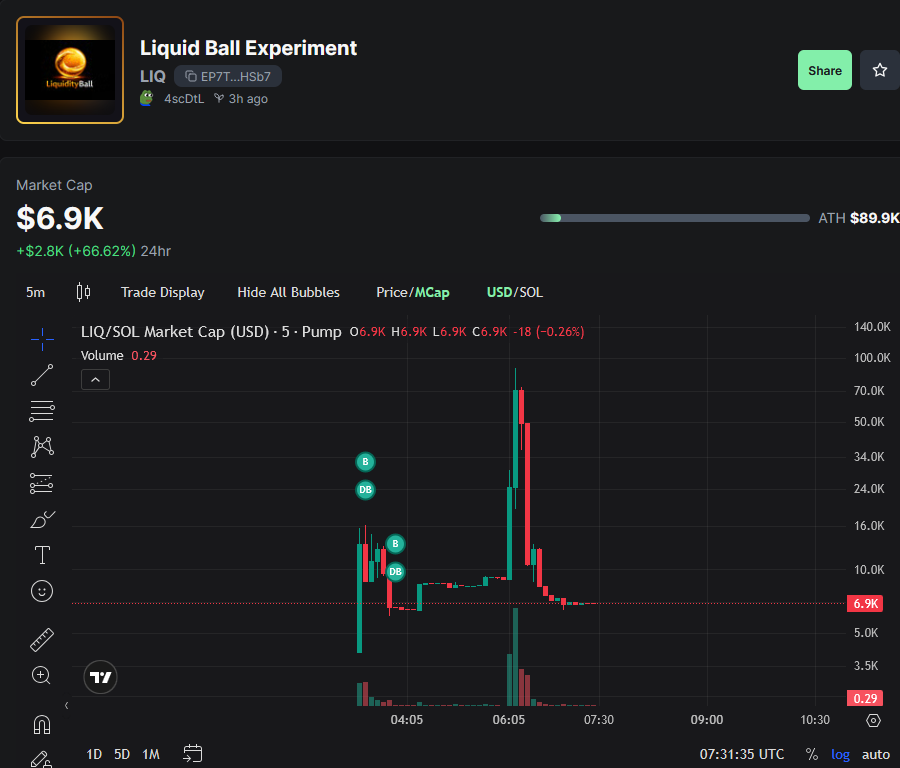The image size is (900, 768).
Task: Select the Text annotation tool
Action: [x=42, y=555]
